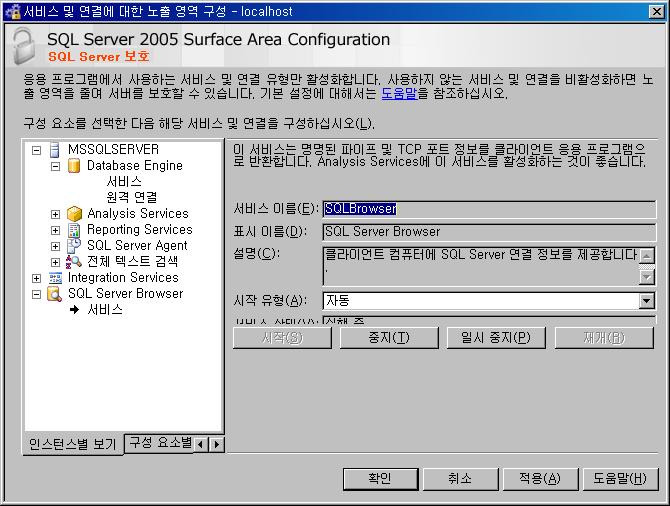Viewport: 670px width, 506px height.
Task: Click the SQL Server Browser magnifier icon
Action: click(x=55, y=294)
